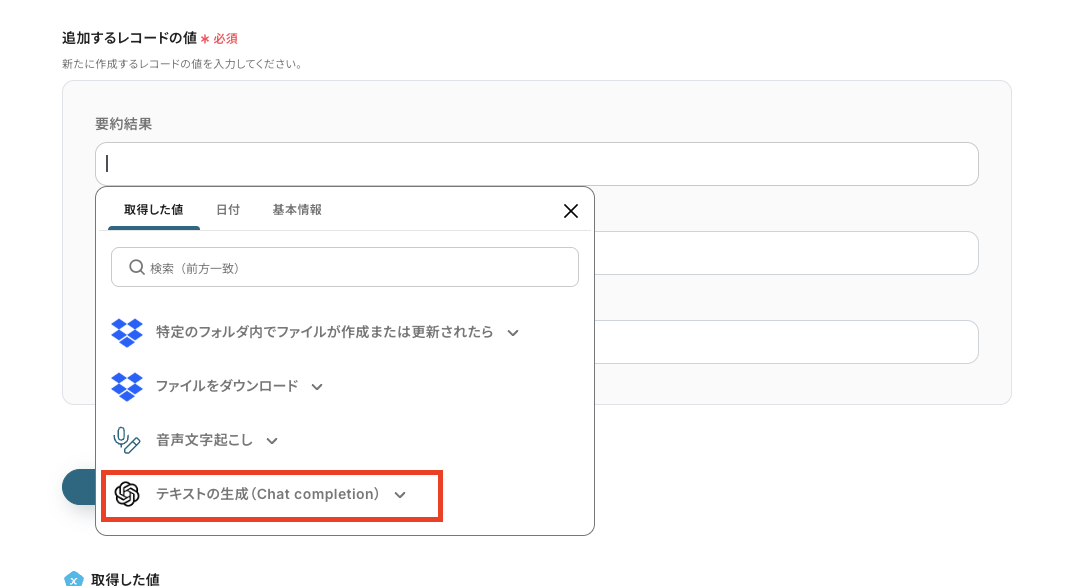Expand the テキストの生成 (Chat completion) chevron

[x=400, y=495]
